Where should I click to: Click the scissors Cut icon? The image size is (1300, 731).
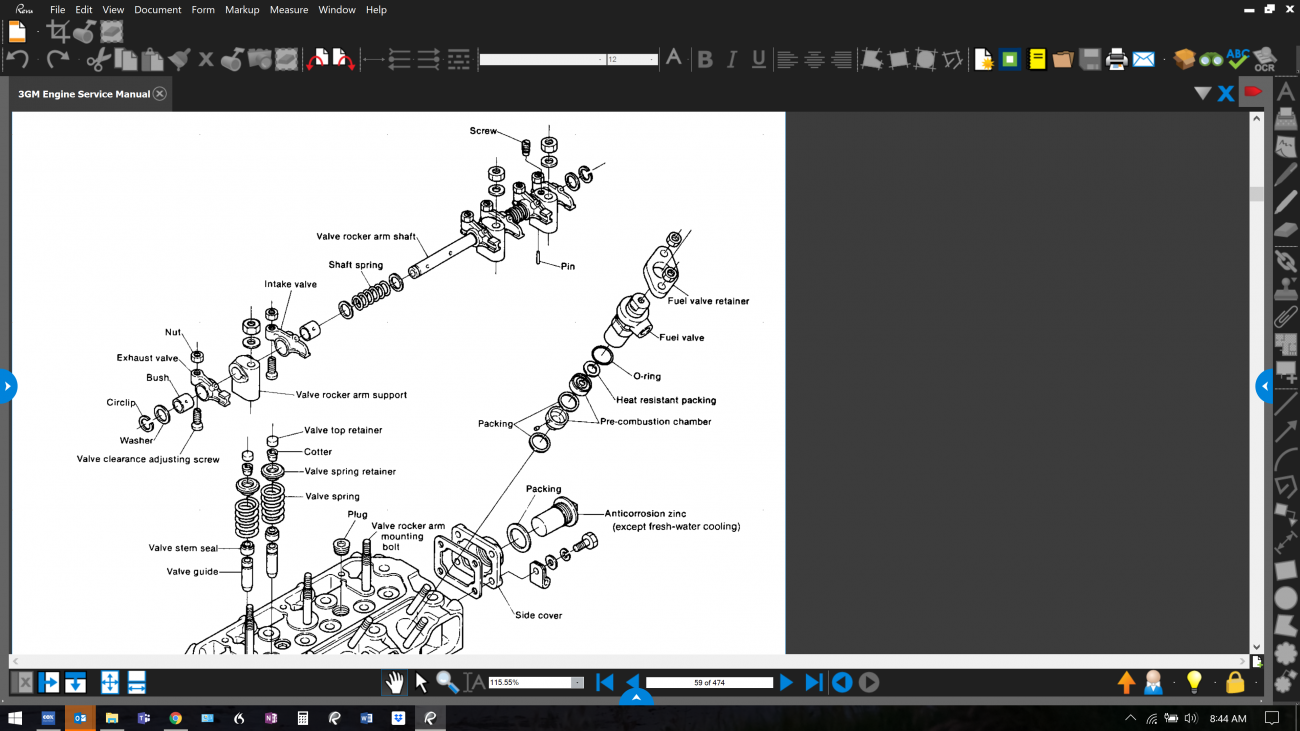pos(98,59)
